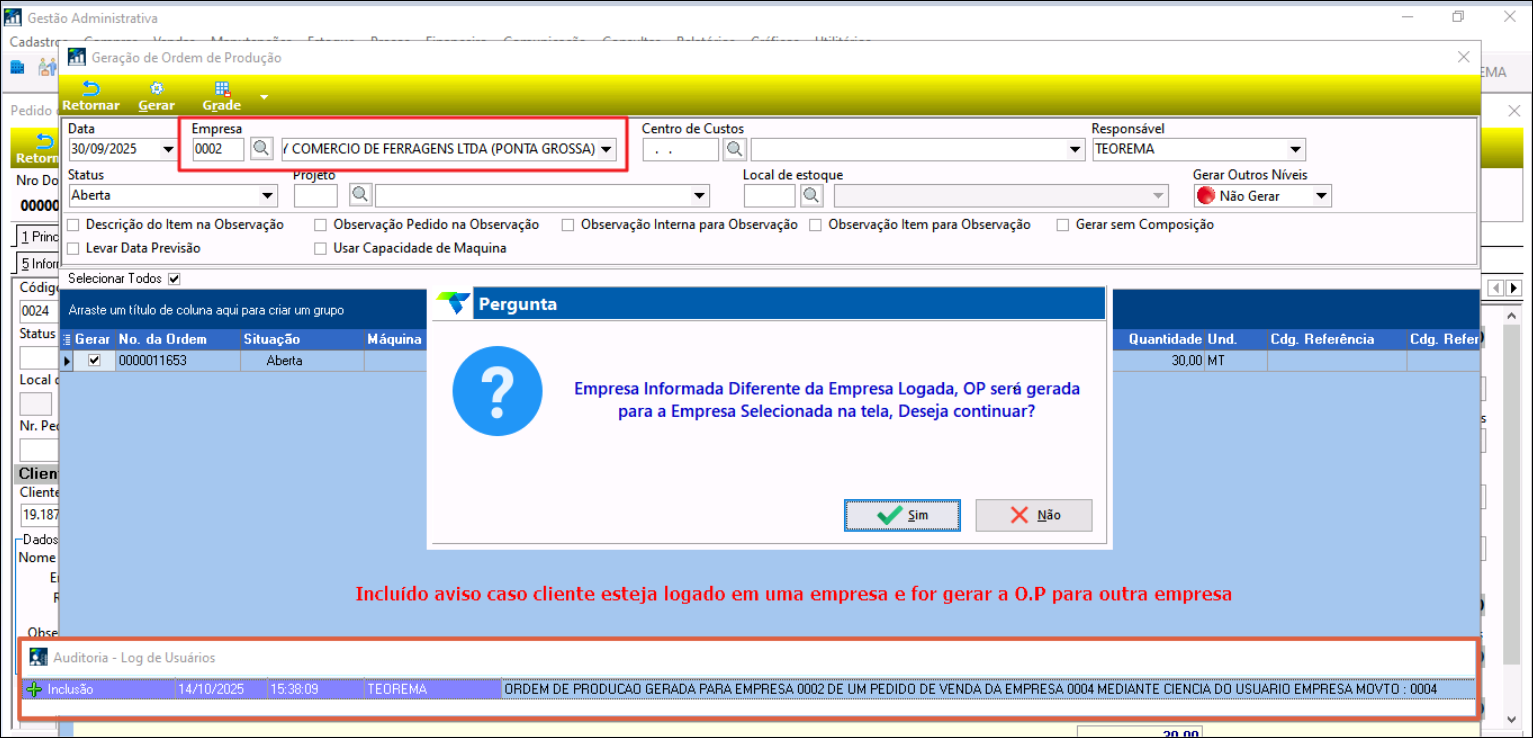Switch to the 5 Infor tab
The image size is (1533, 738).
(x=36, y=264)
